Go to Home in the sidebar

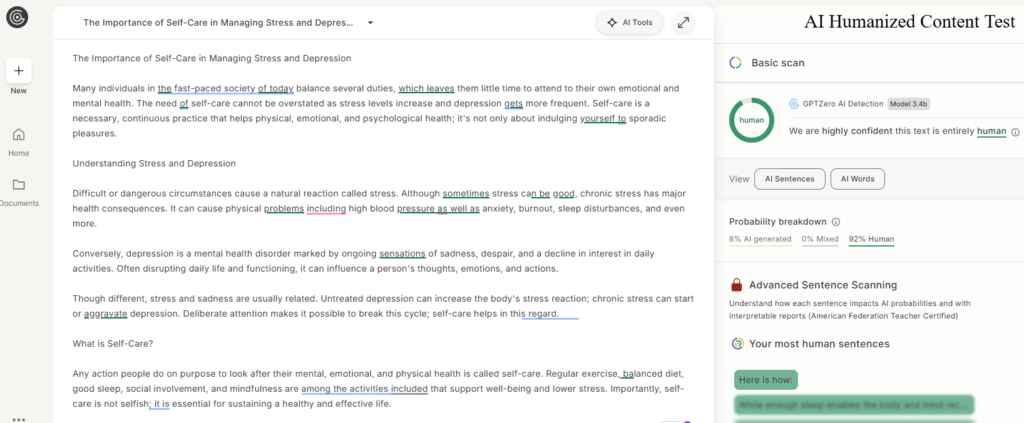[x=18, y=142]
